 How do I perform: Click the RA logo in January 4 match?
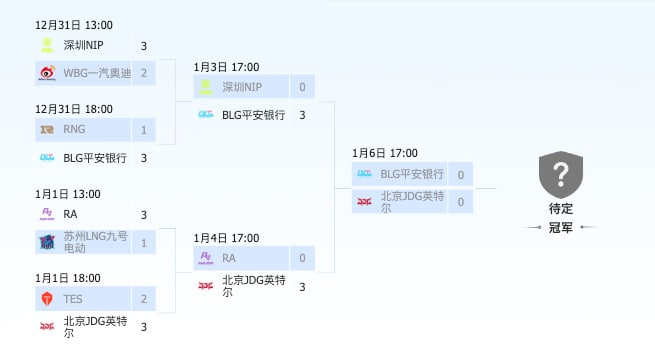point(206,258)
